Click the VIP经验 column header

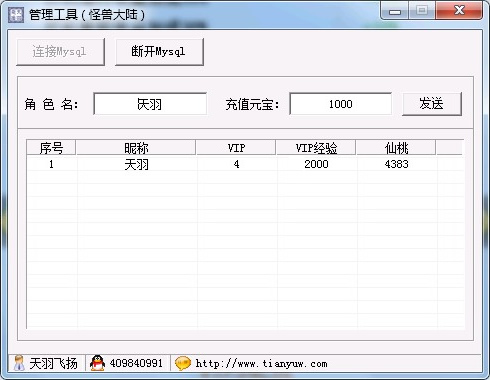click(x=316, y=148)
